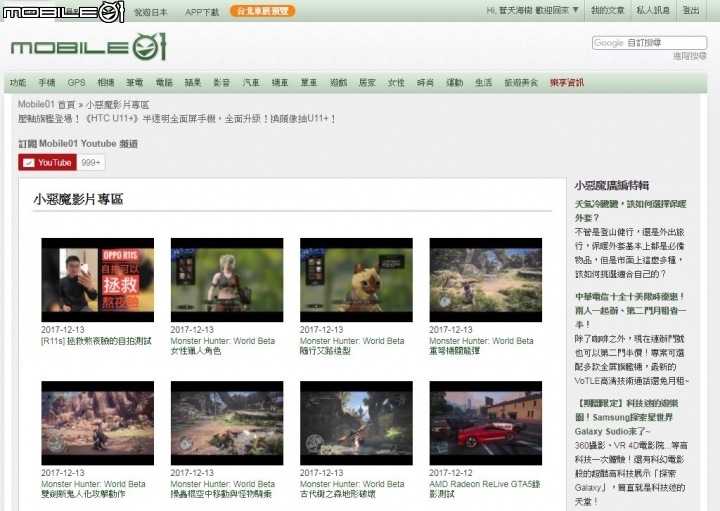Select the 運動 navigation item

pos(455,83)
